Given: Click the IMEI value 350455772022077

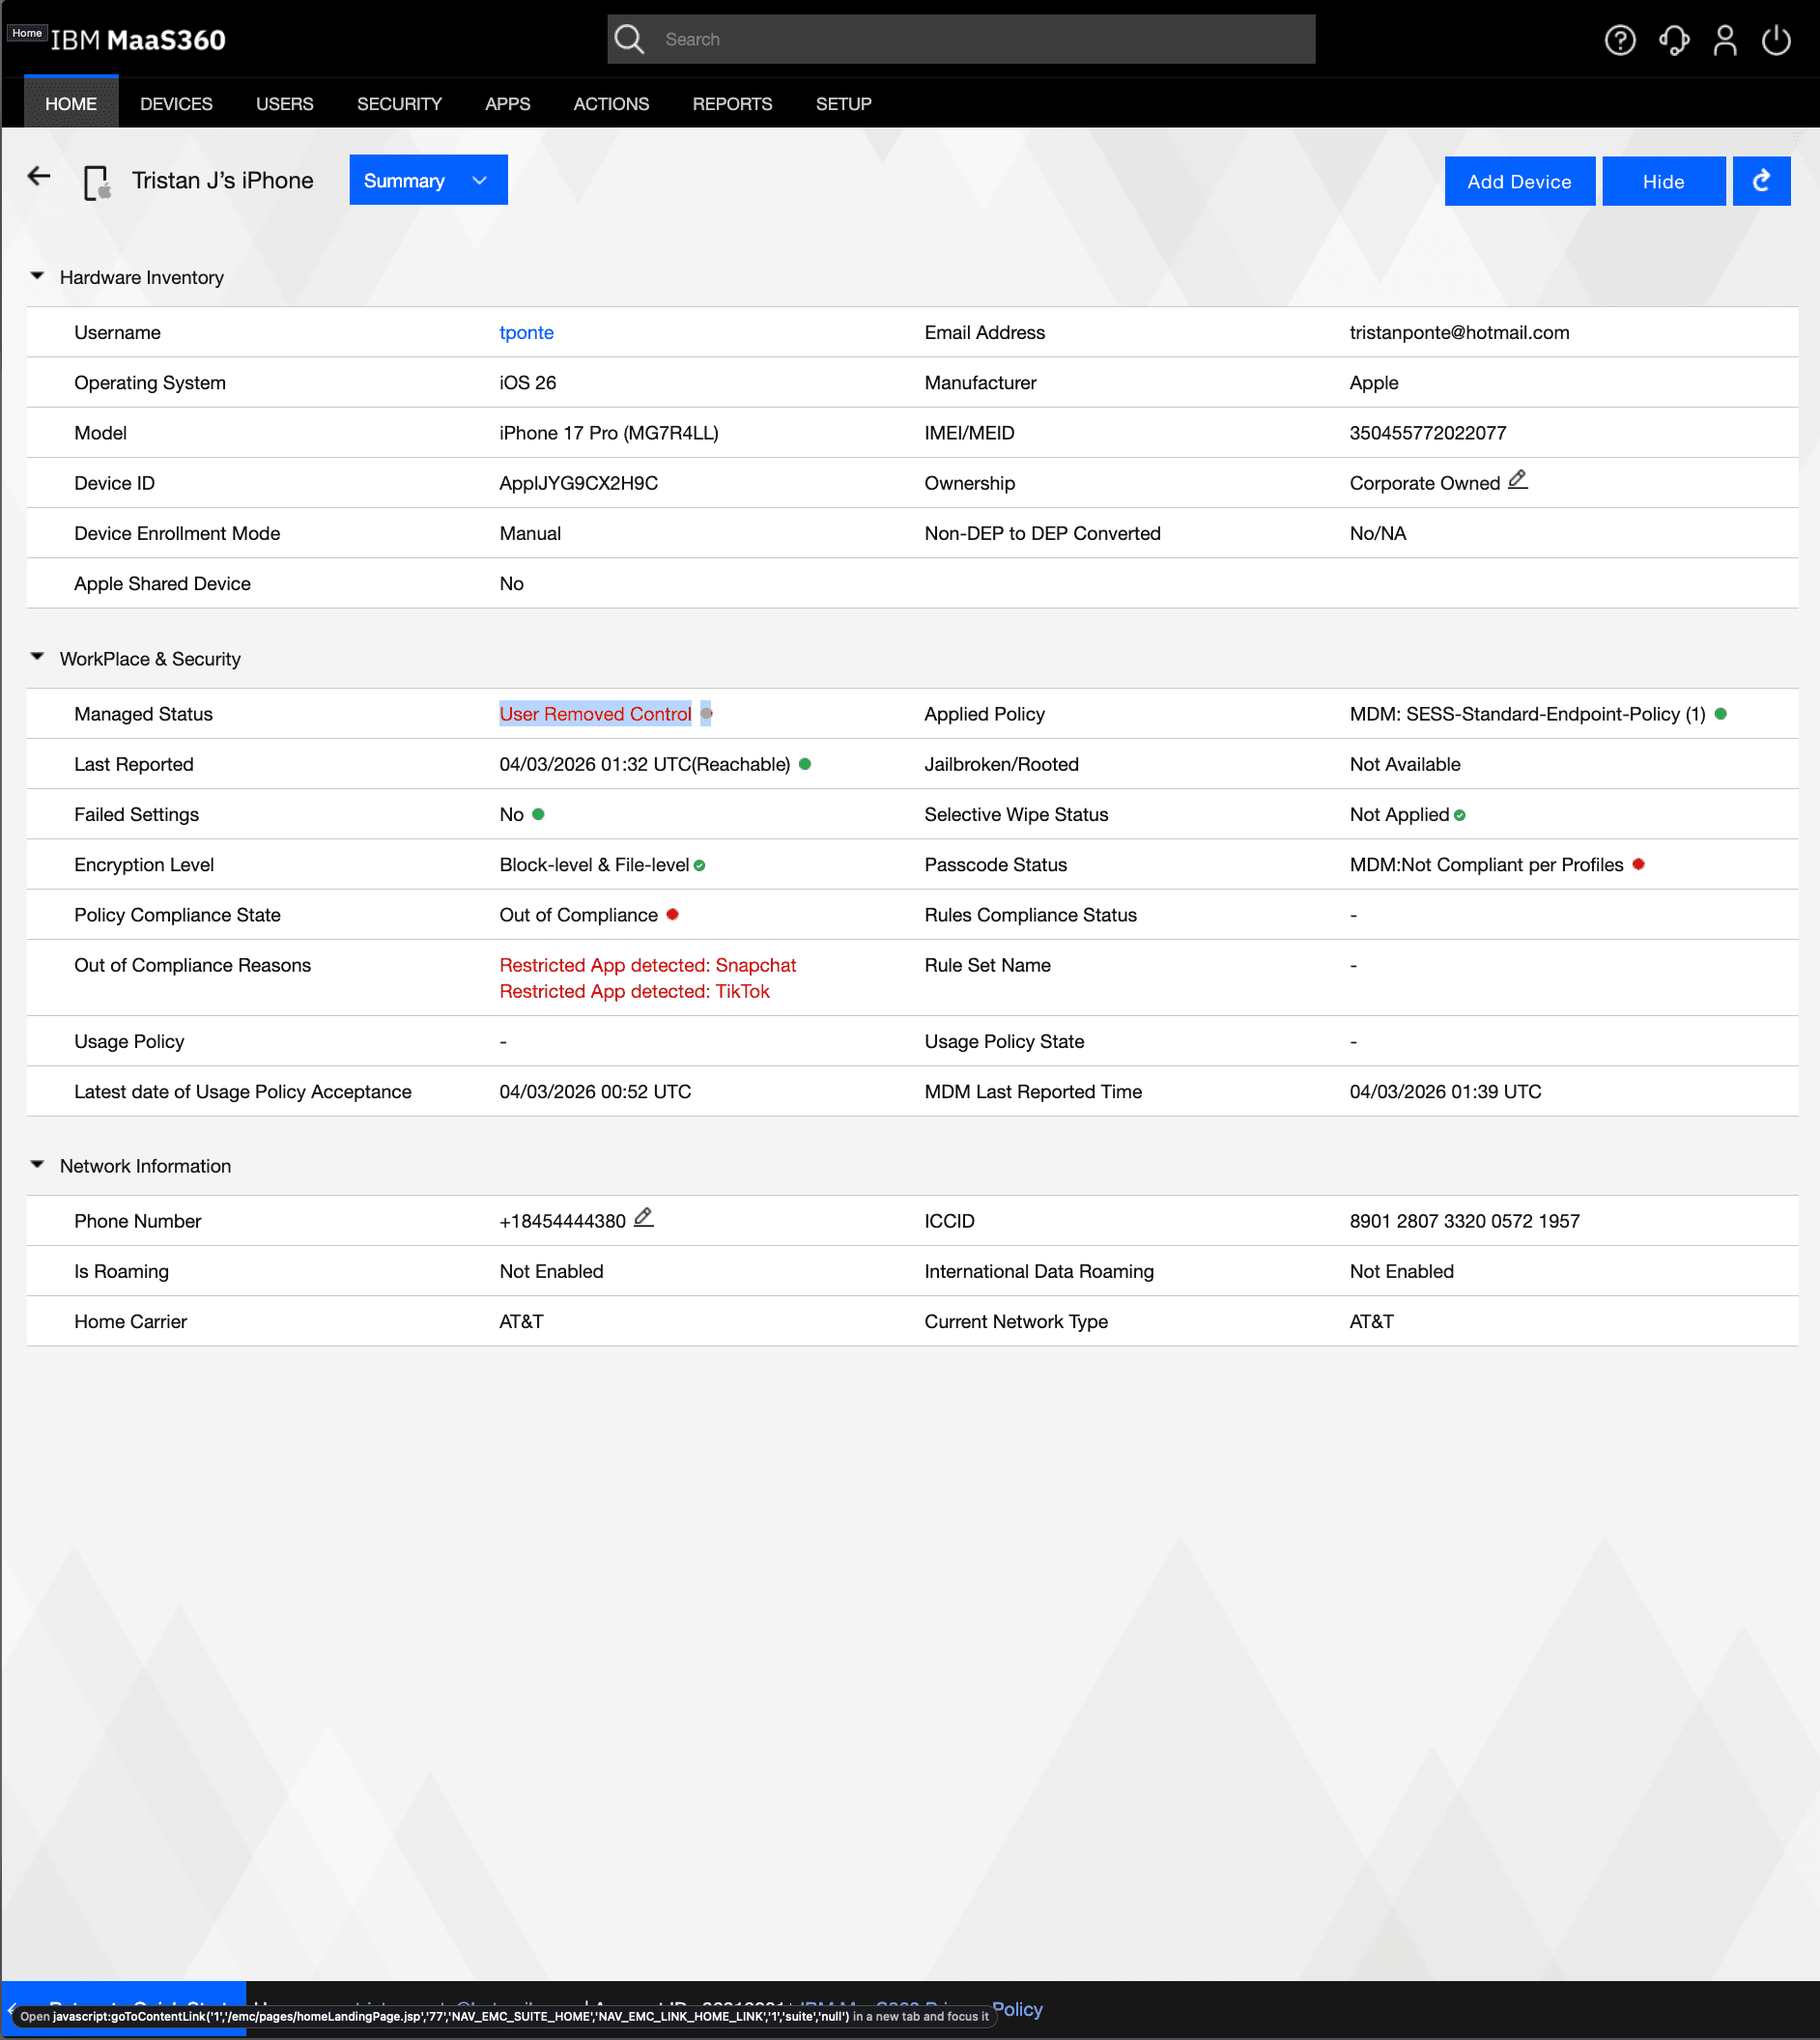Looking at the screenshot, I should pos(1427,433).
